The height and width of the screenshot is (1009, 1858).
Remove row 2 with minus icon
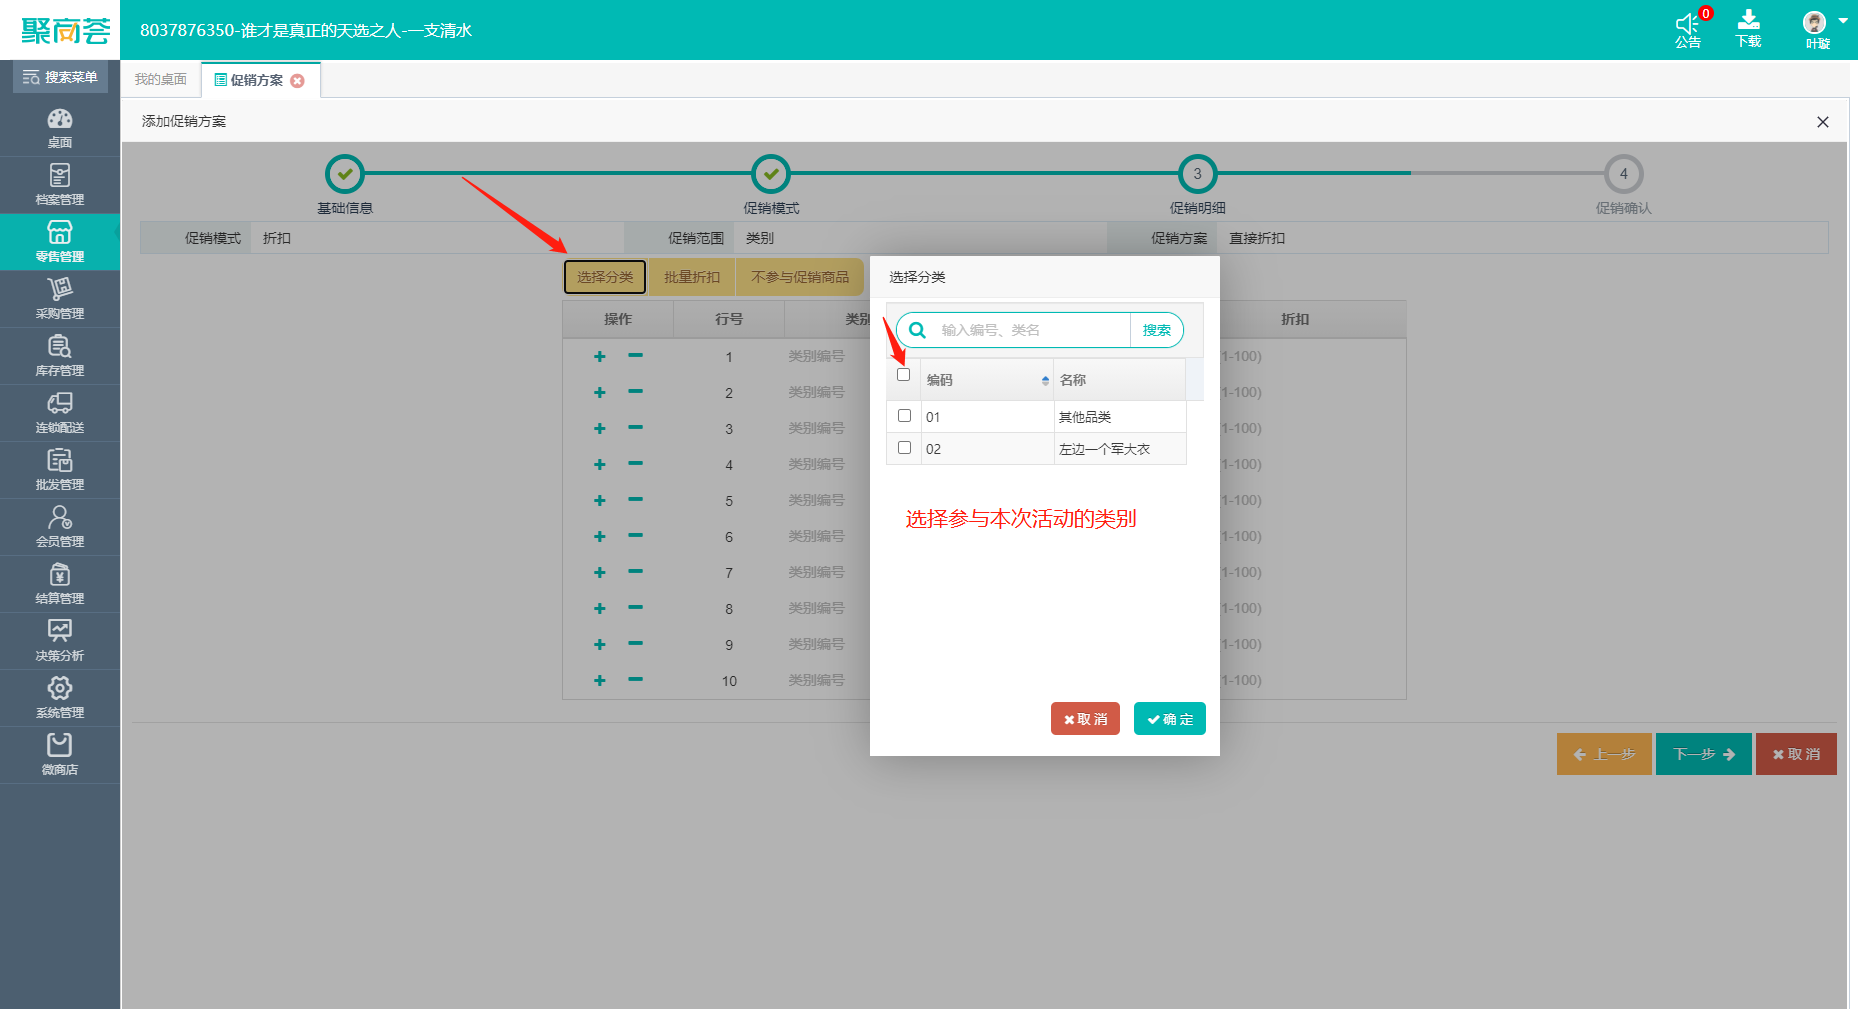(x=635, y=391)
